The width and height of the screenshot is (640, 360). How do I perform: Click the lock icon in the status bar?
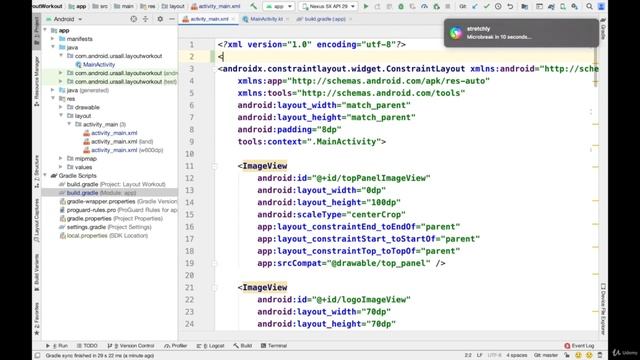(567, 356)
